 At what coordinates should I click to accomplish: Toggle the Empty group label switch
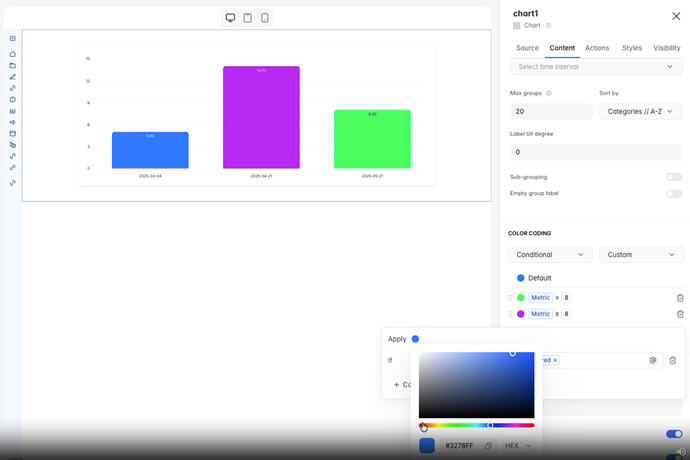click(674, 194)
